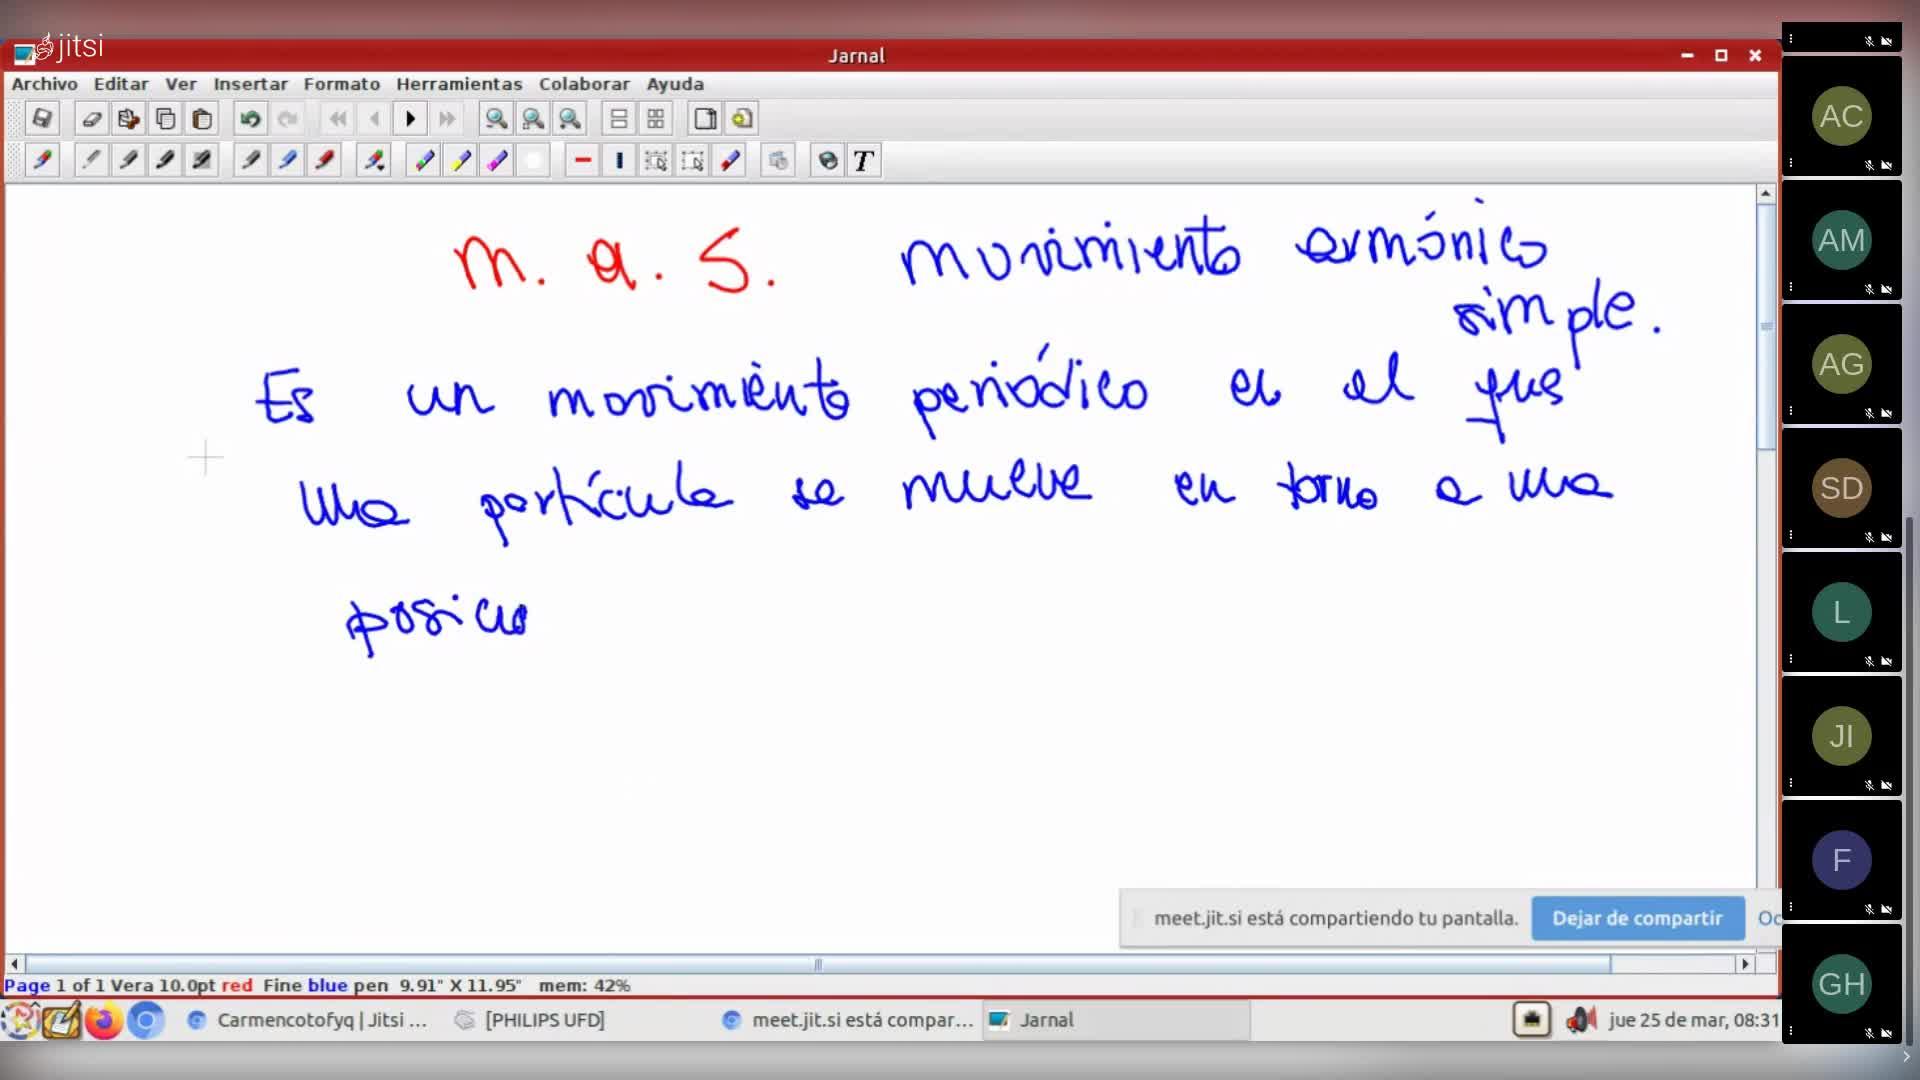Go to next page arrow
This screenshot has width=1920, height=1080.
[410, 119]
